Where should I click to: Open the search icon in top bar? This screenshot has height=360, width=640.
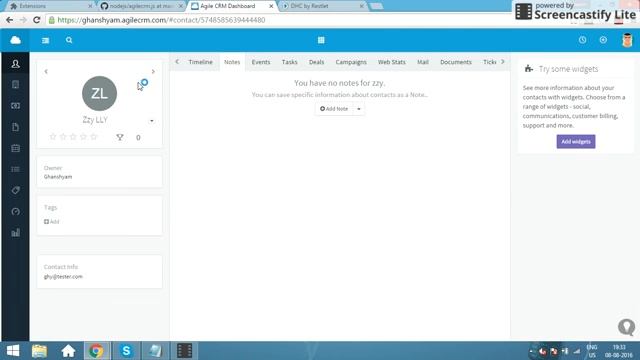[69, 40]
